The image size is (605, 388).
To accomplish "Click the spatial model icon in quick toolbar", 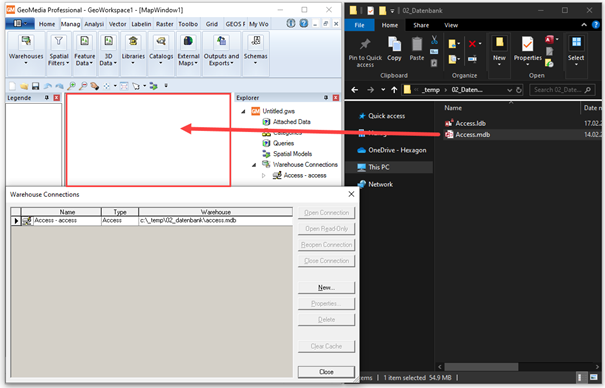I will (x=154, y=86).
